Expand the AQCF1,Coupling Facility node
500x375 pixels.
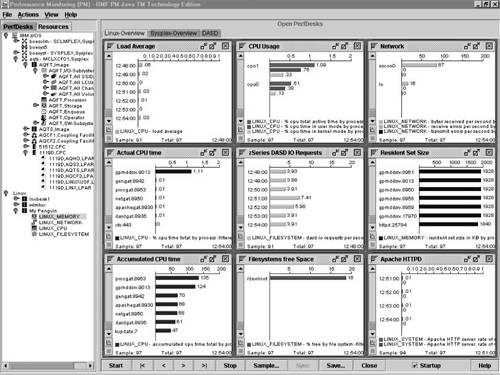click(26, 135)
